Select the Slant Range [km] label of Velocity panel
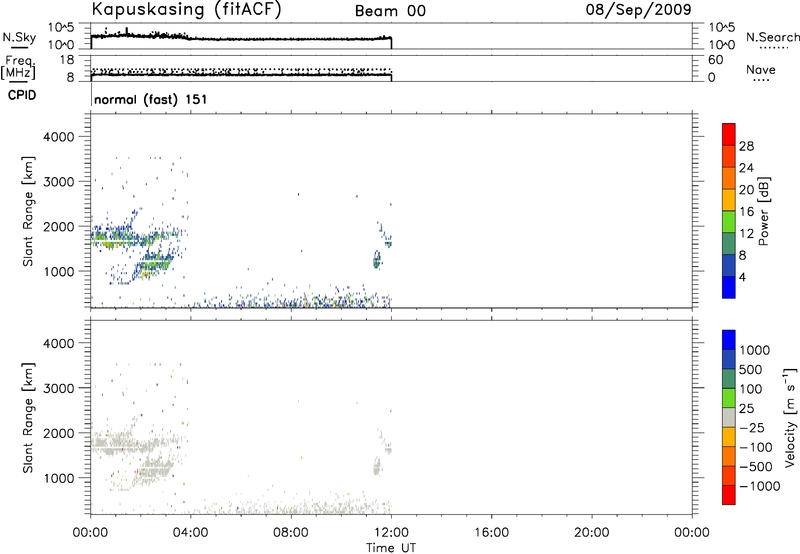The image size is (800, 554). click(28, 417)
